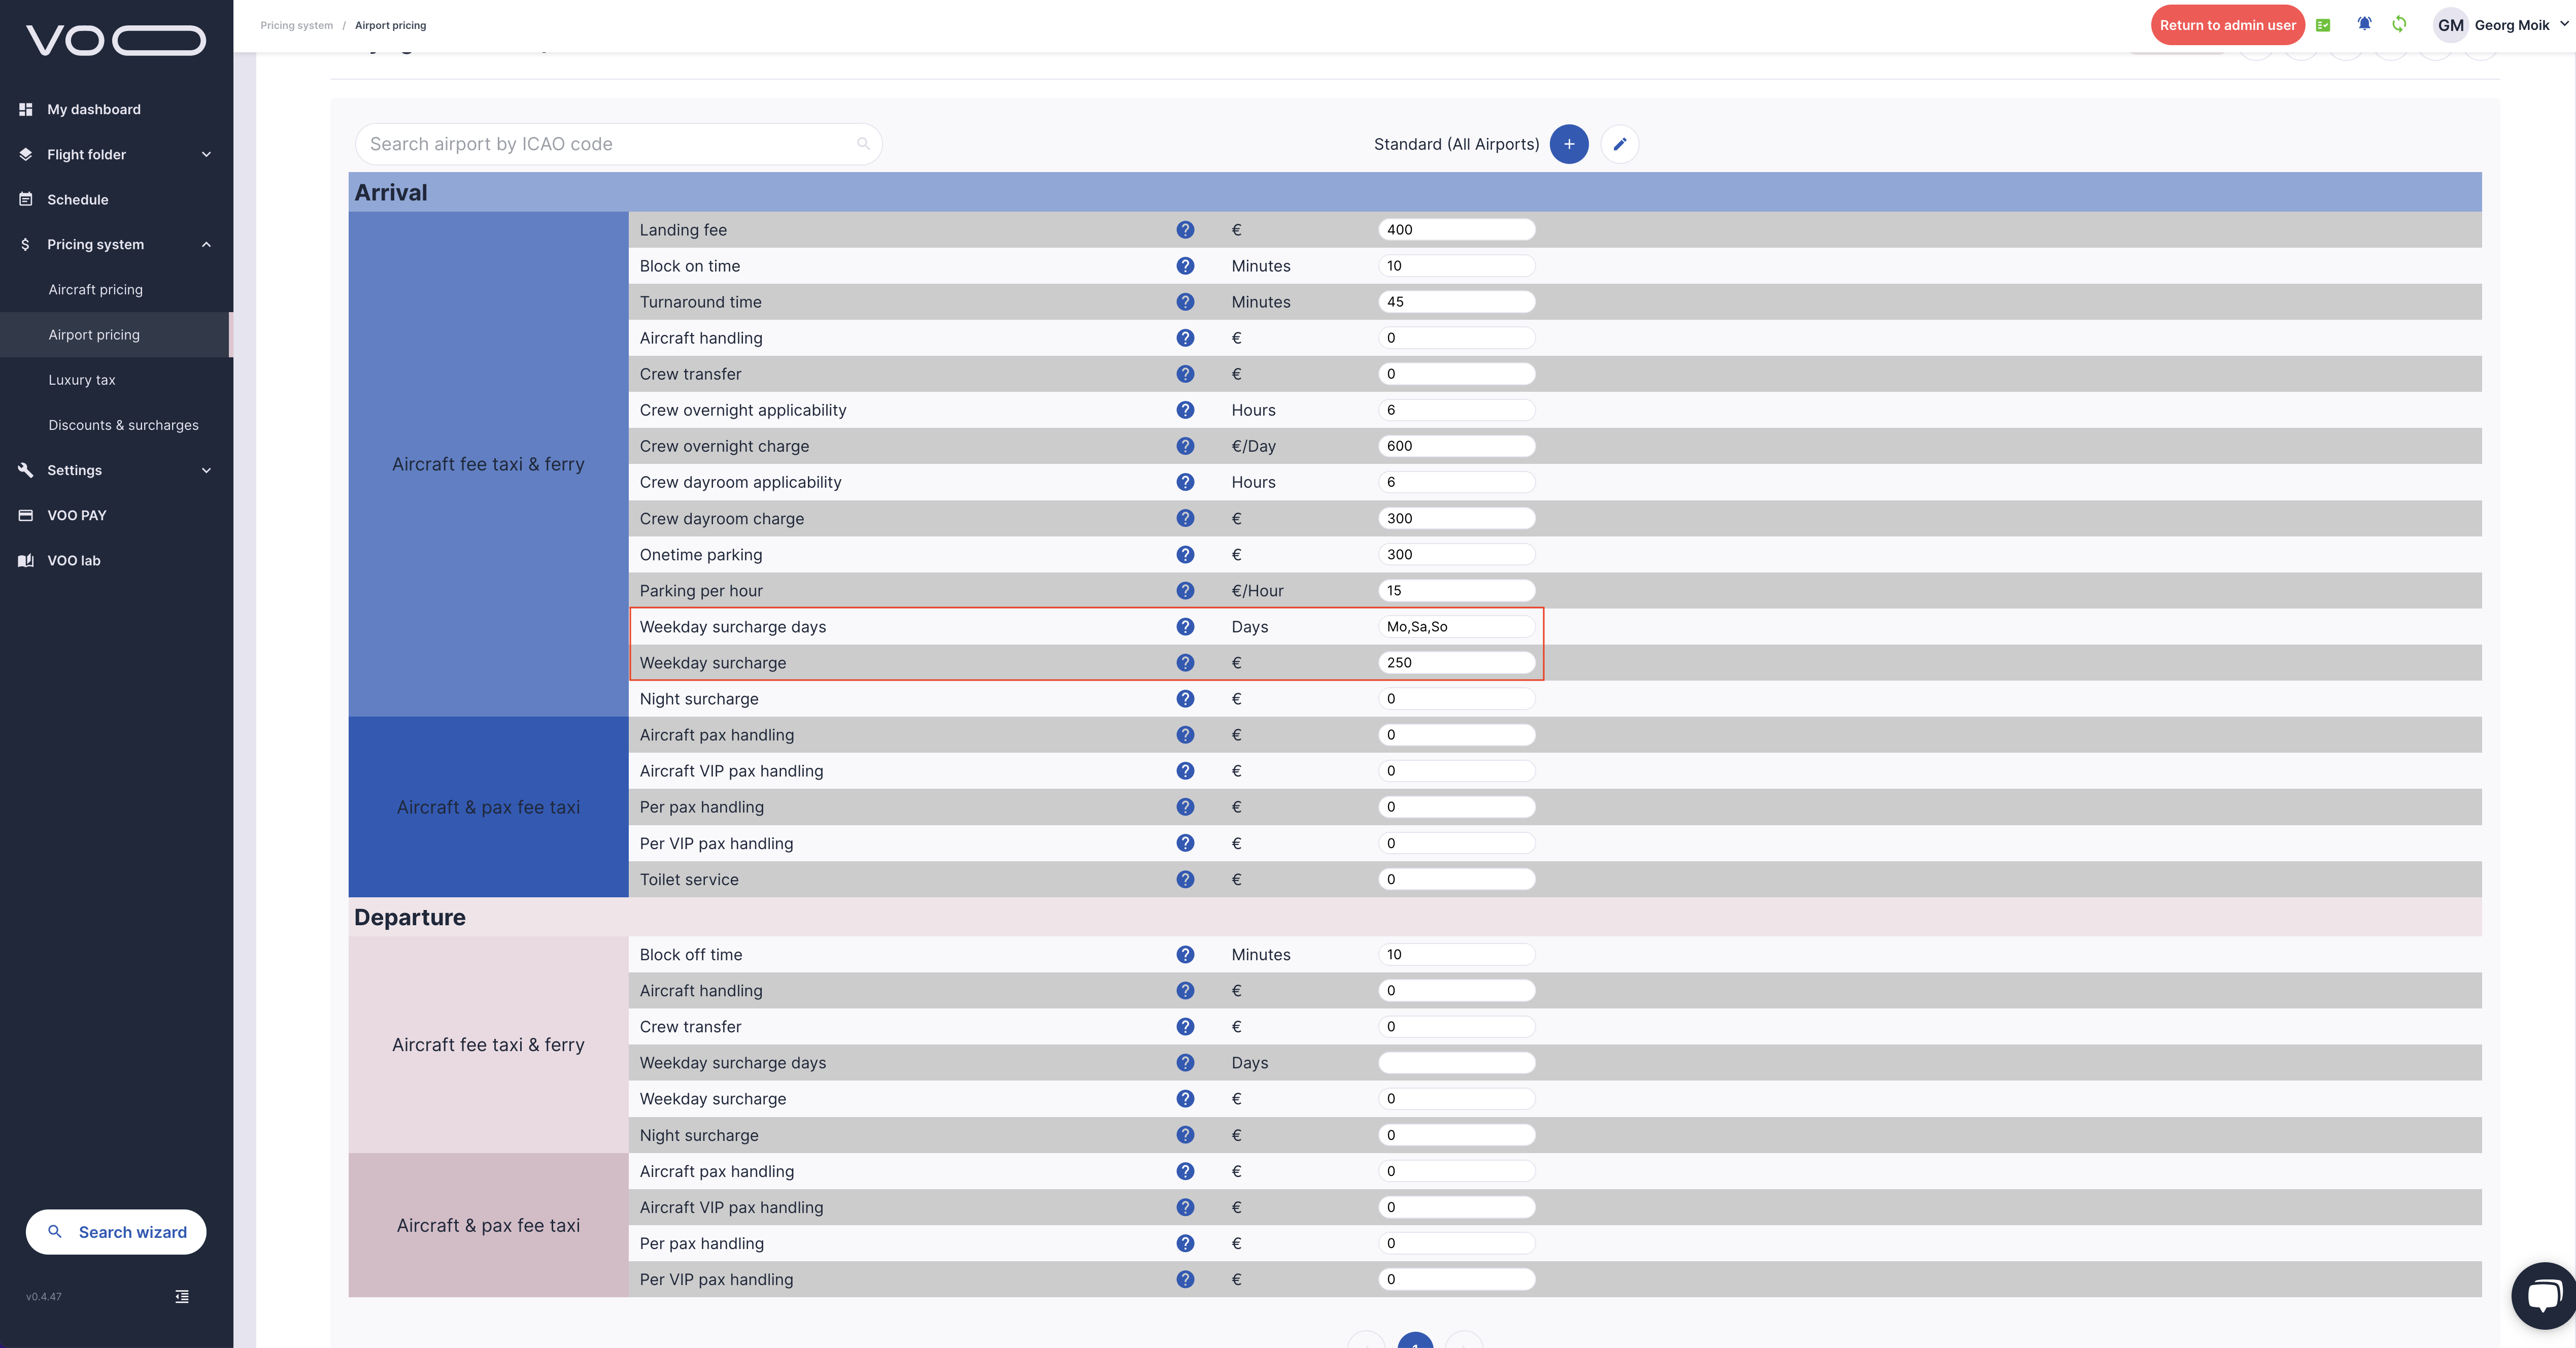Edit departure Night surcharge value field
Image resolution: width=2576 pixels, height=1348 pixels.
pyautogui.click(x=1456, y=1135)
